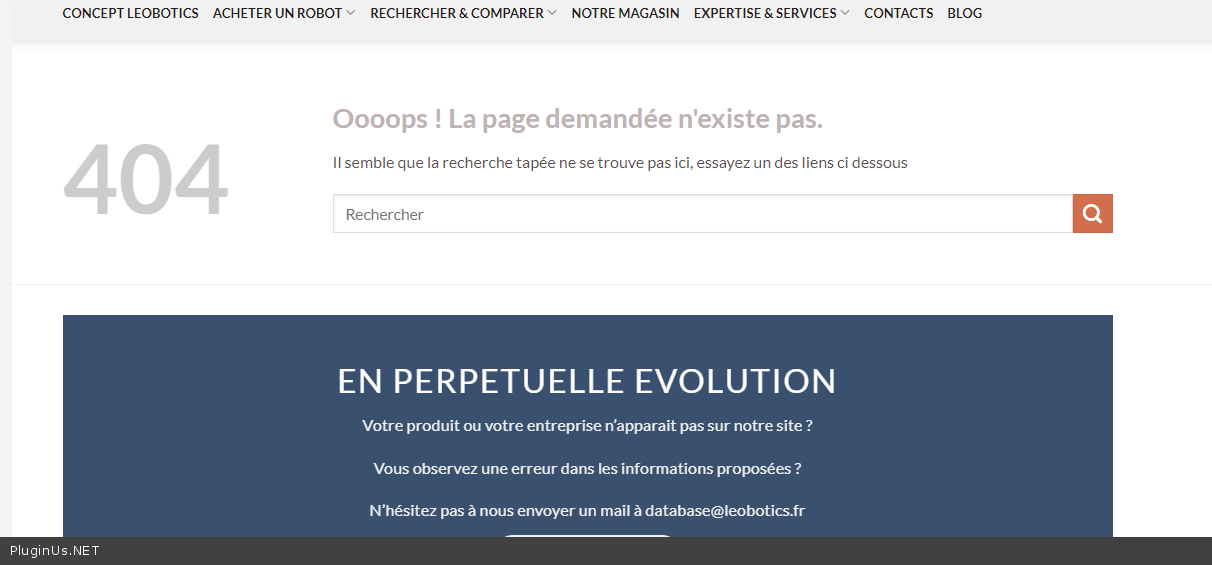Select the RECHERCHER & COMPARER menu label
The image size is (1212, 565).
pos(456,13)
